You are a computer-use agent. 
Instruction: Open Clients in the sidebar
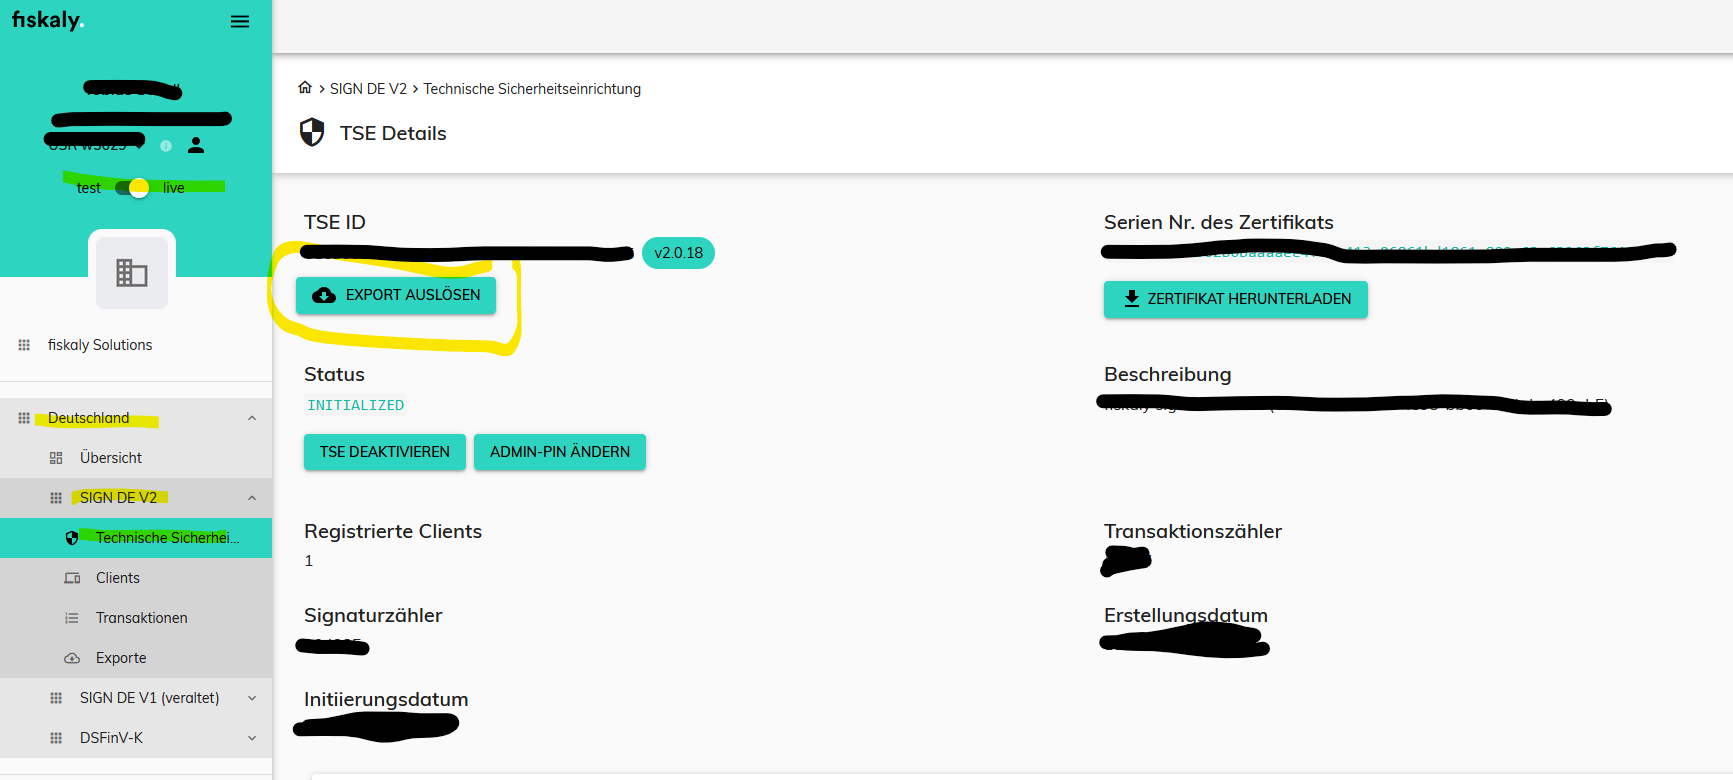118,578
